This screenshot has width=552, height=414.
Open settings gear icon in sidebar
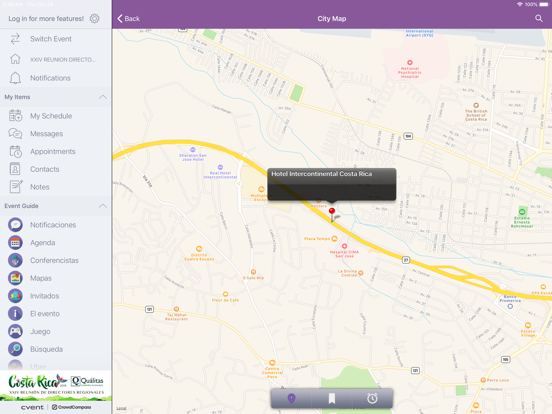point(94,18)
